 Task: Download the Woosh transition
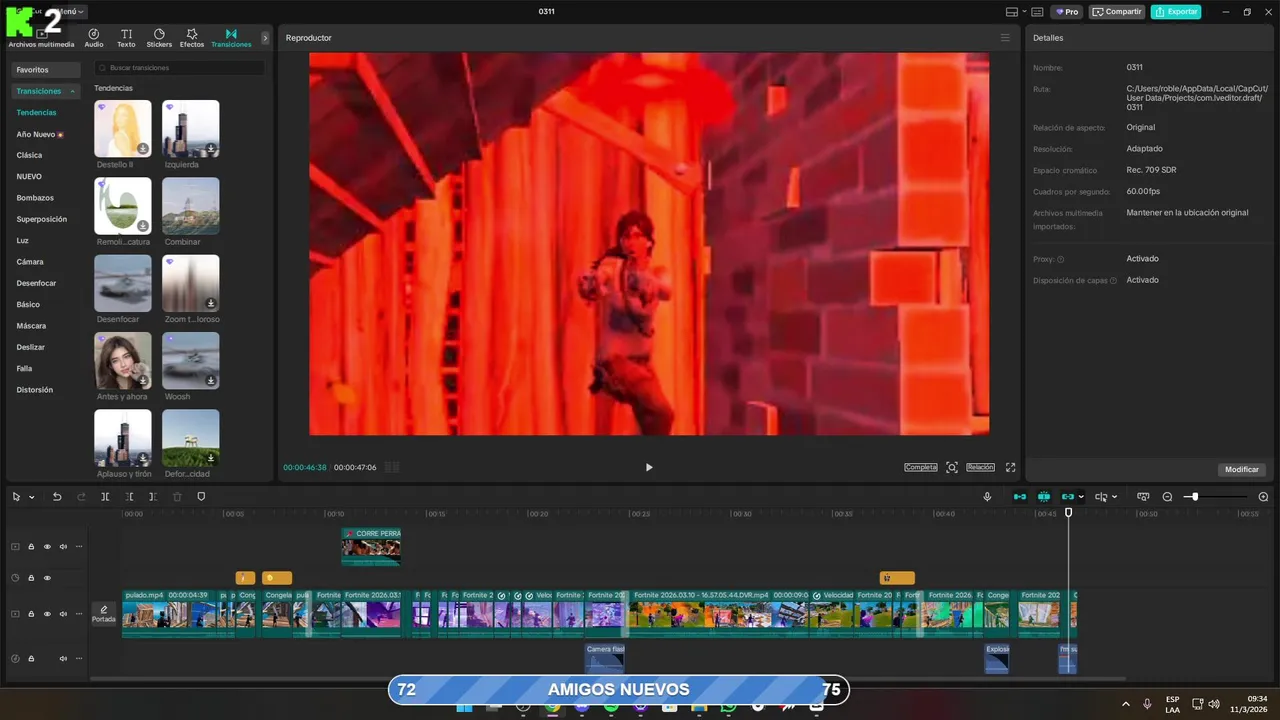[x=211, y=381]
